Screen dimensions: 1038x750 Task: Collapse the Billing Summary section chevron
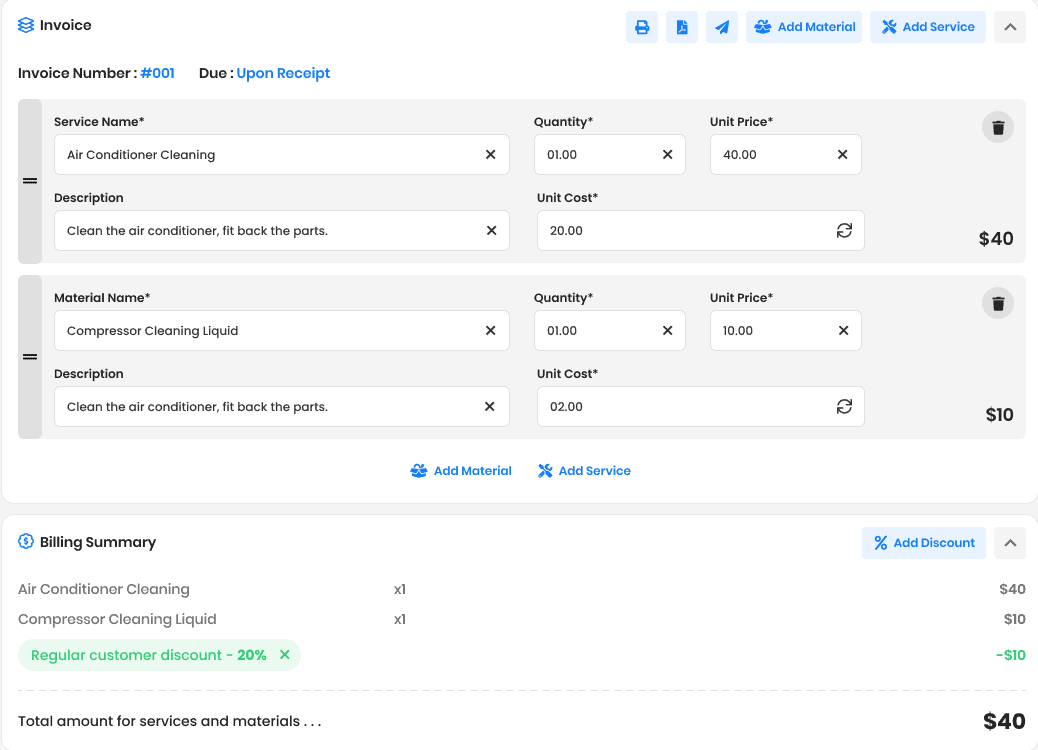[x=1010, y=543]
